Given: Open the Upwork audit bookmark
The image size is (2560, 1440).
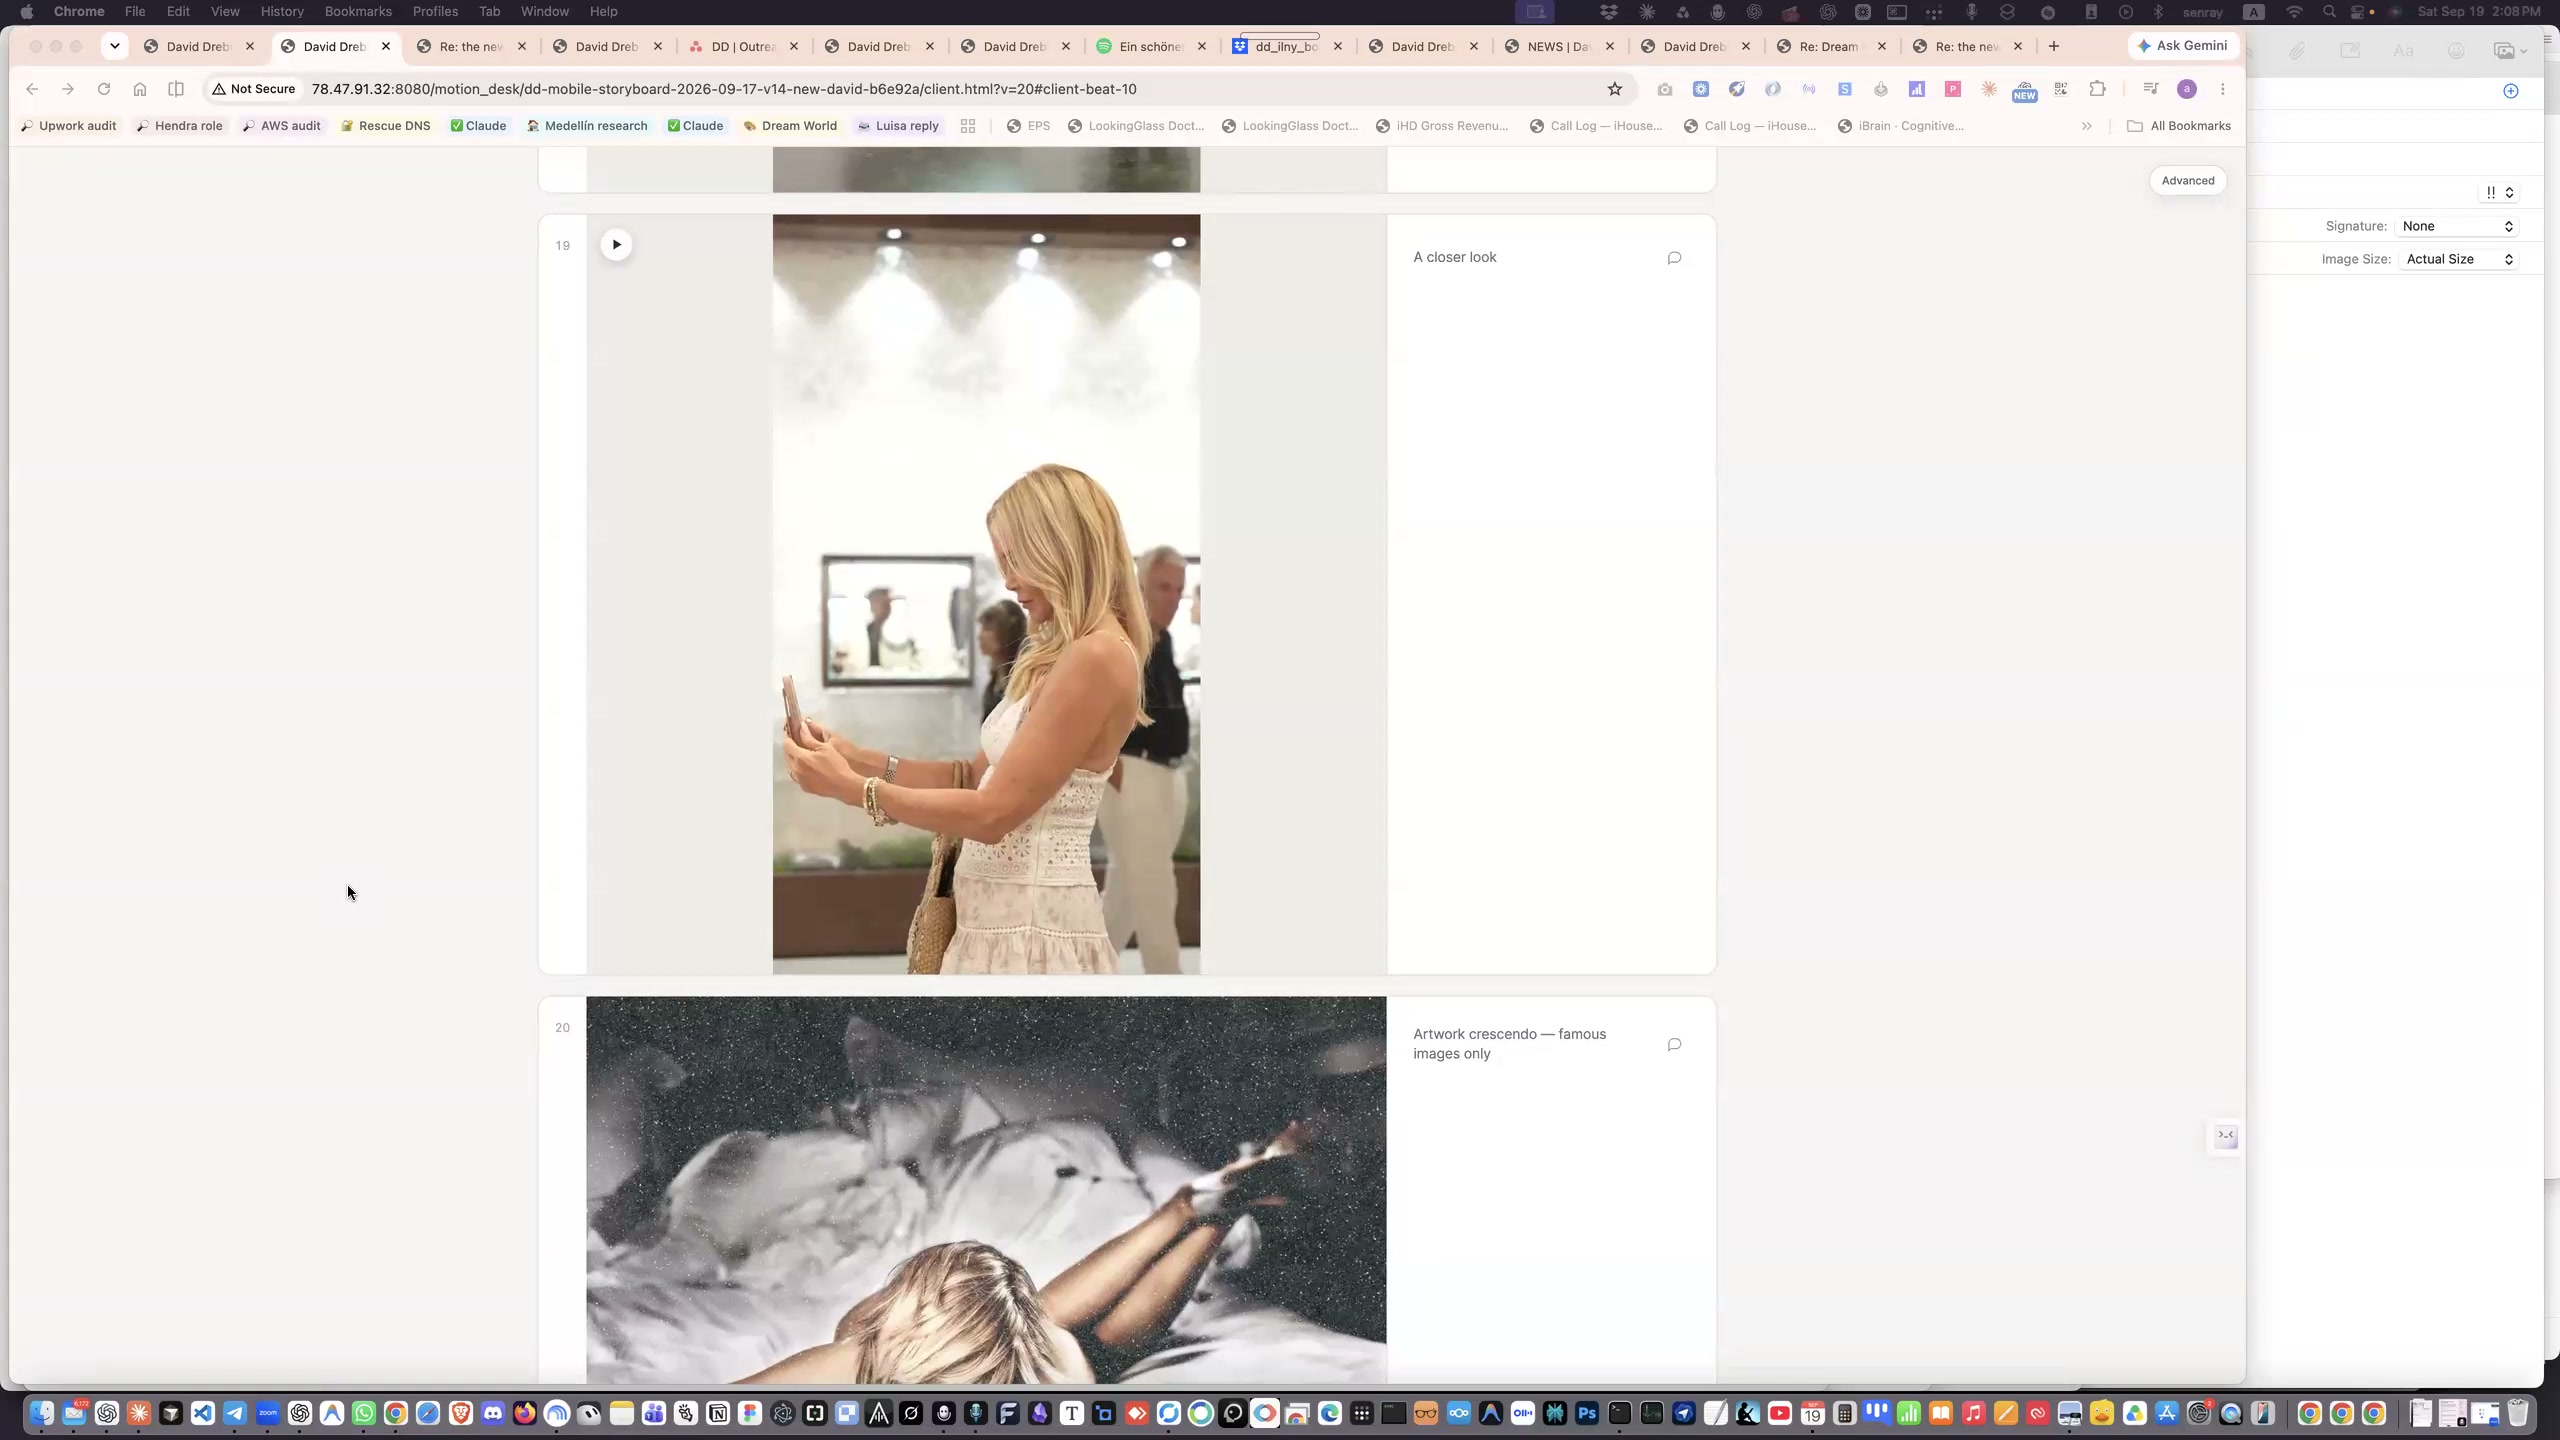Looking at the screenshot, I should [68, 126].
